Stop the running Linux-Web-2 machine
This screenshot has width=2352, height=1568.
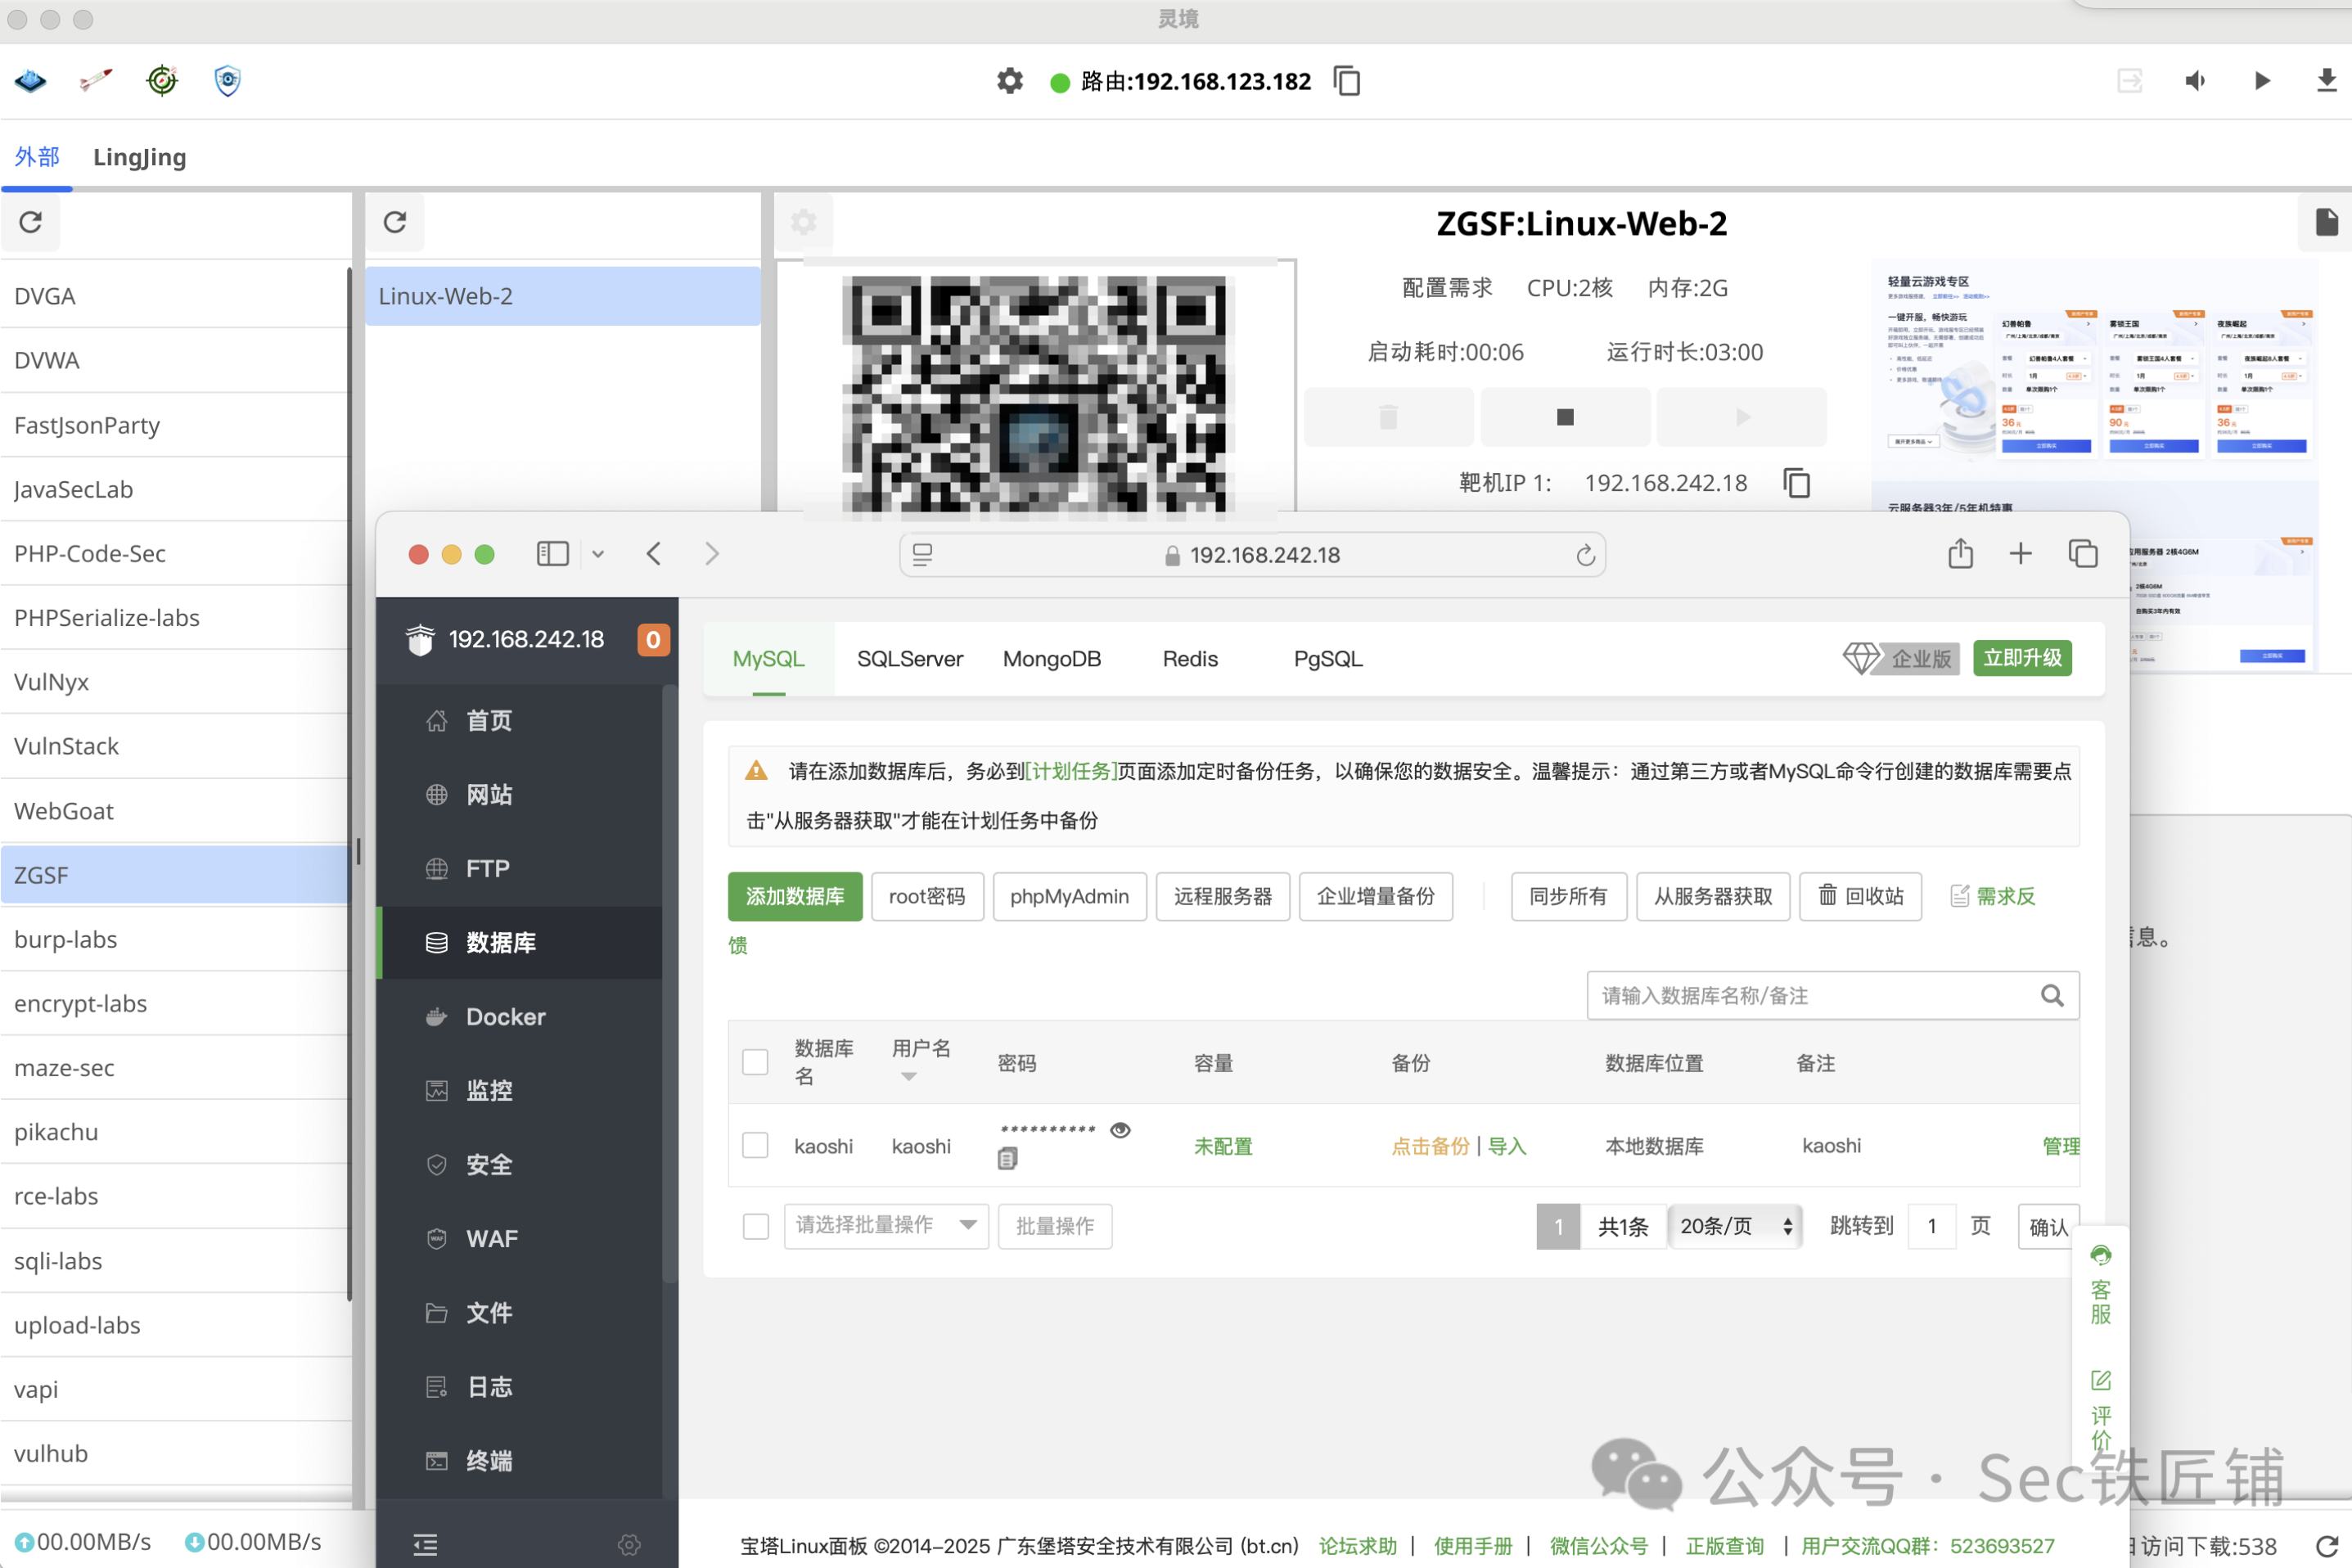click(x=1565, y=417)
